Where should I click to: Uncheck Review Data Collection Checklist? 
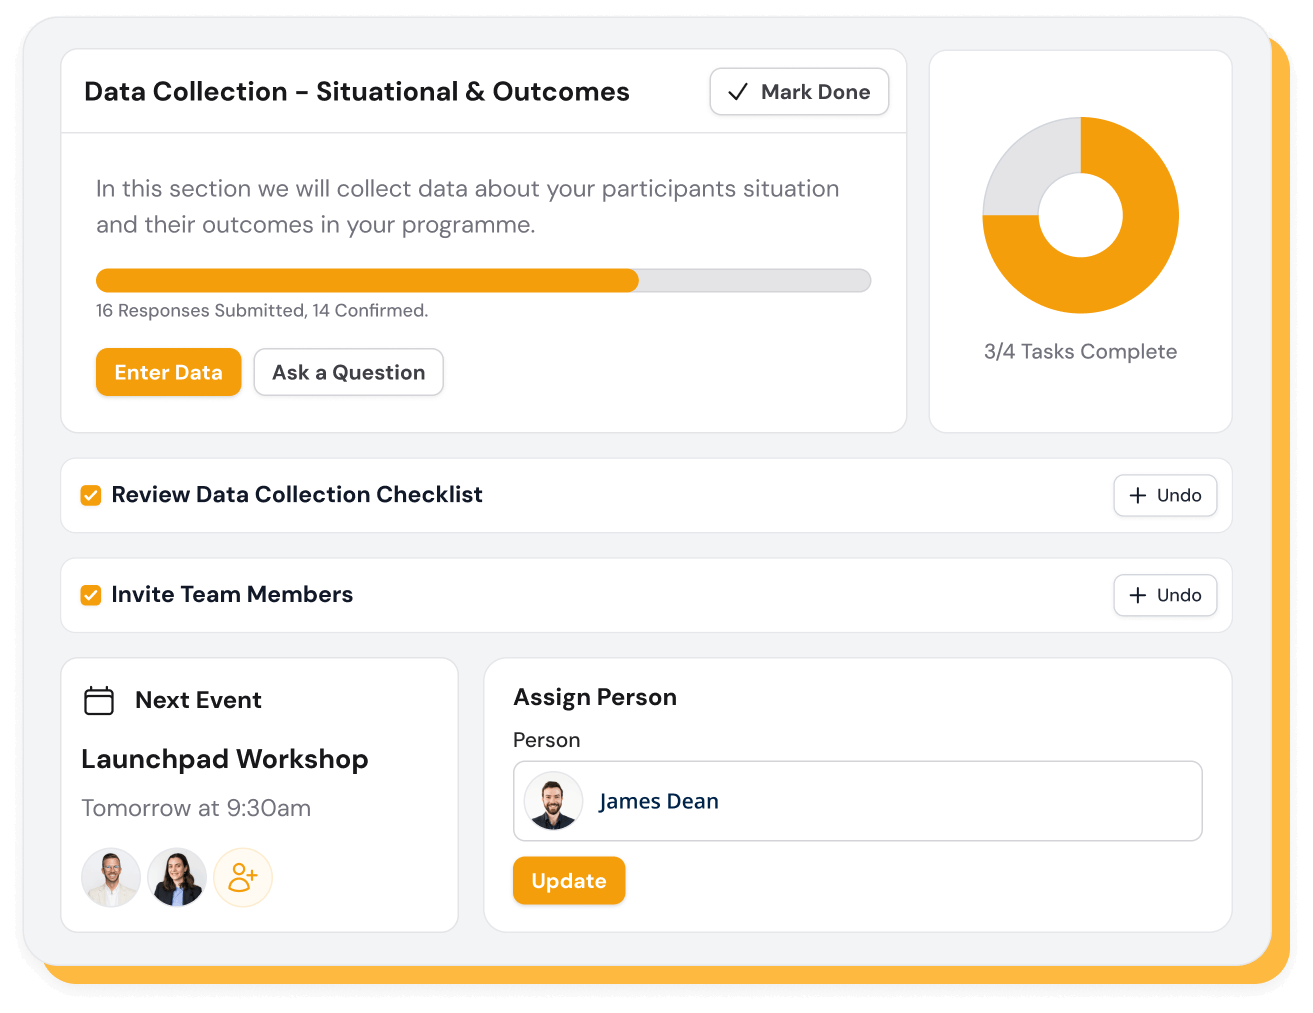pos(90,494)
